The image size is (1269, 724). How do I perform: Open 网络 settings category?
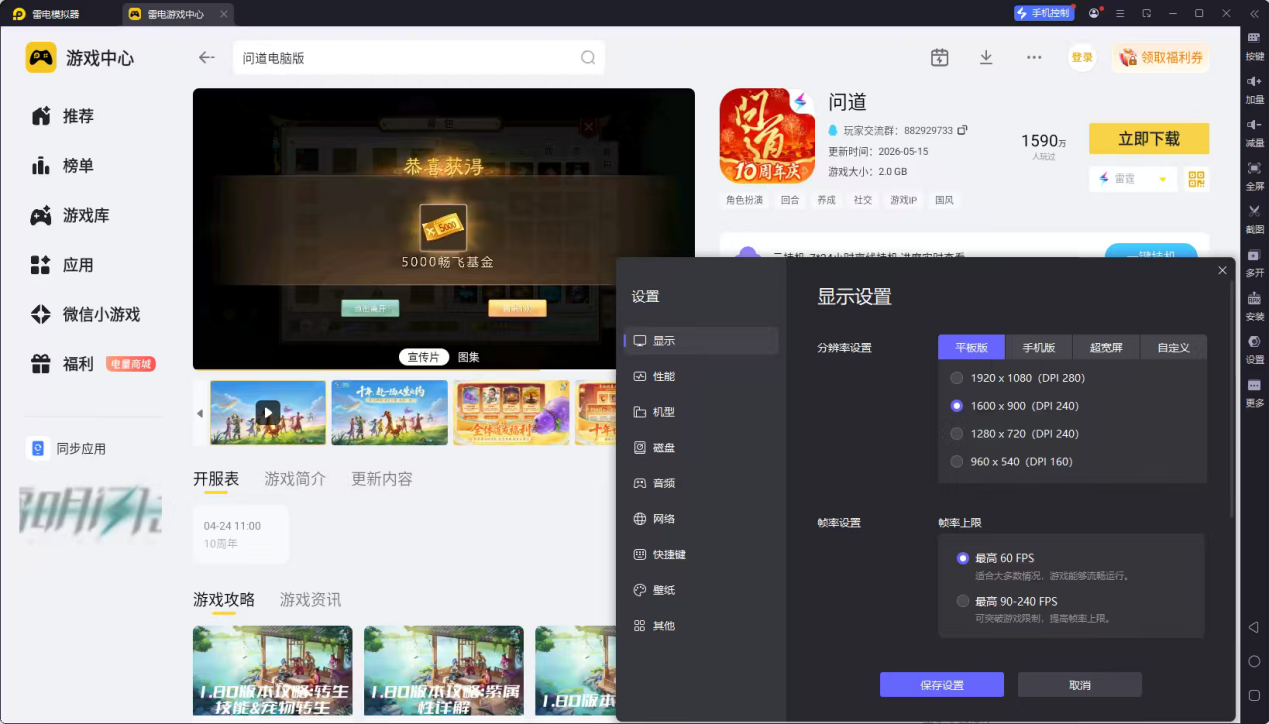tap(701, 519)
